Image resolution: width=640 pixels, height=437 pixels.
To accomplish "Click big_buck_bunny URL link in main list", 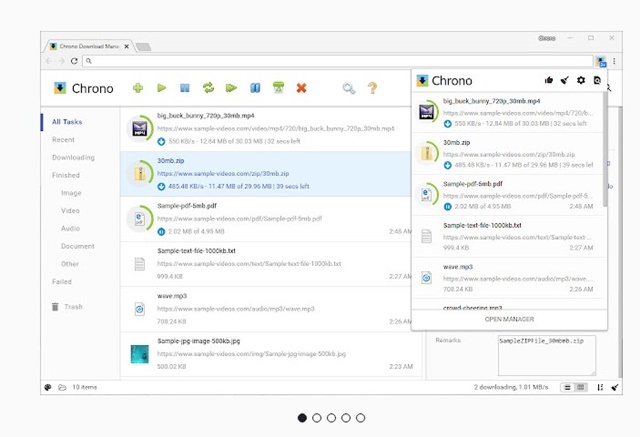I will 276,129.
